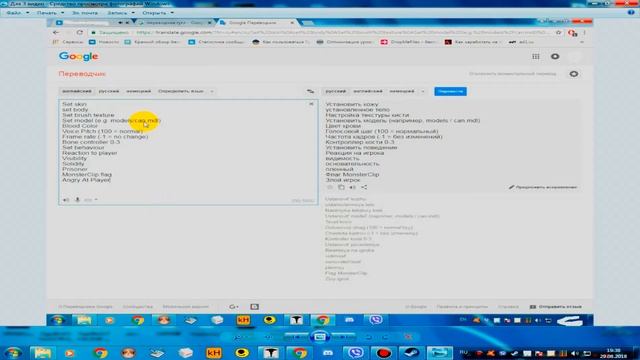Listen to the translated Russian text

pyautogui.click(x=352, y=187)
